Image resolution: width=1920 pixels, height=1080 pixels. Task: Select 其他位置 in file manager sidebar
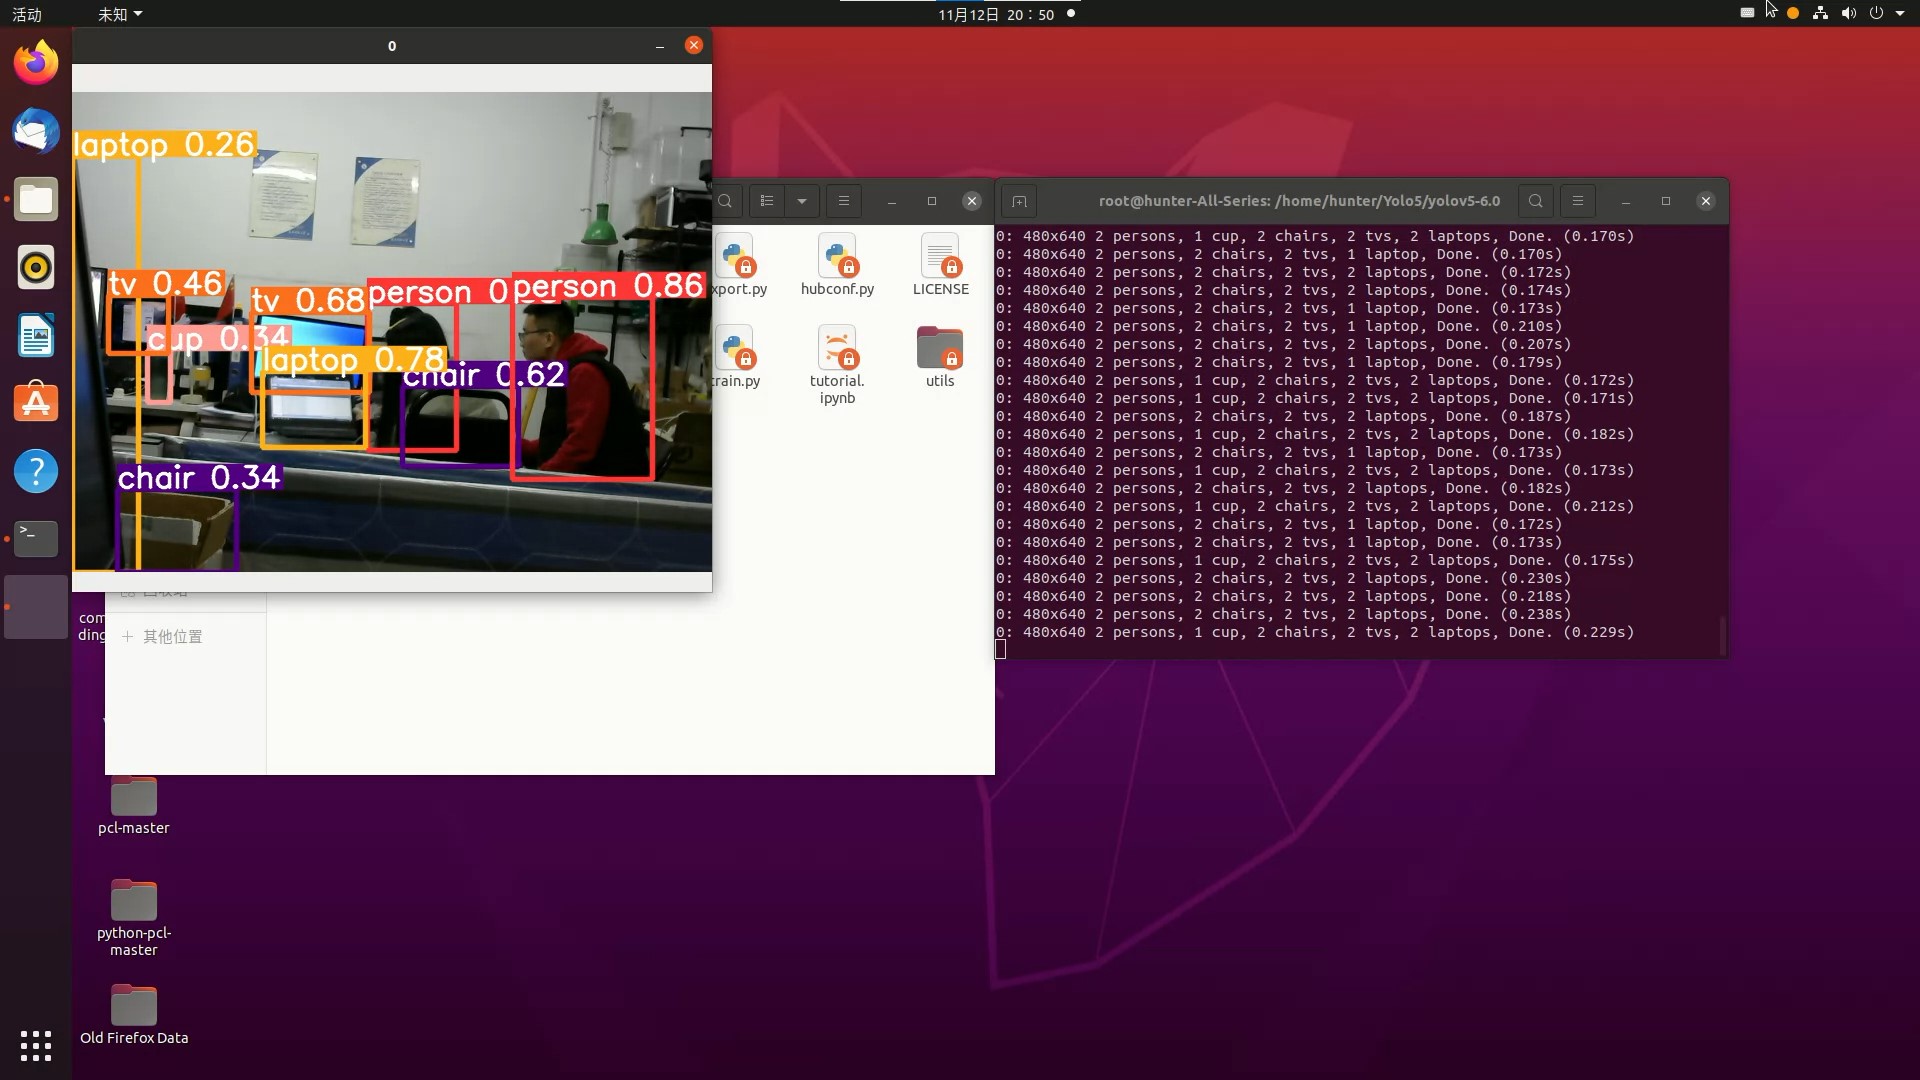pyautogui.click(x=172, y=636)
